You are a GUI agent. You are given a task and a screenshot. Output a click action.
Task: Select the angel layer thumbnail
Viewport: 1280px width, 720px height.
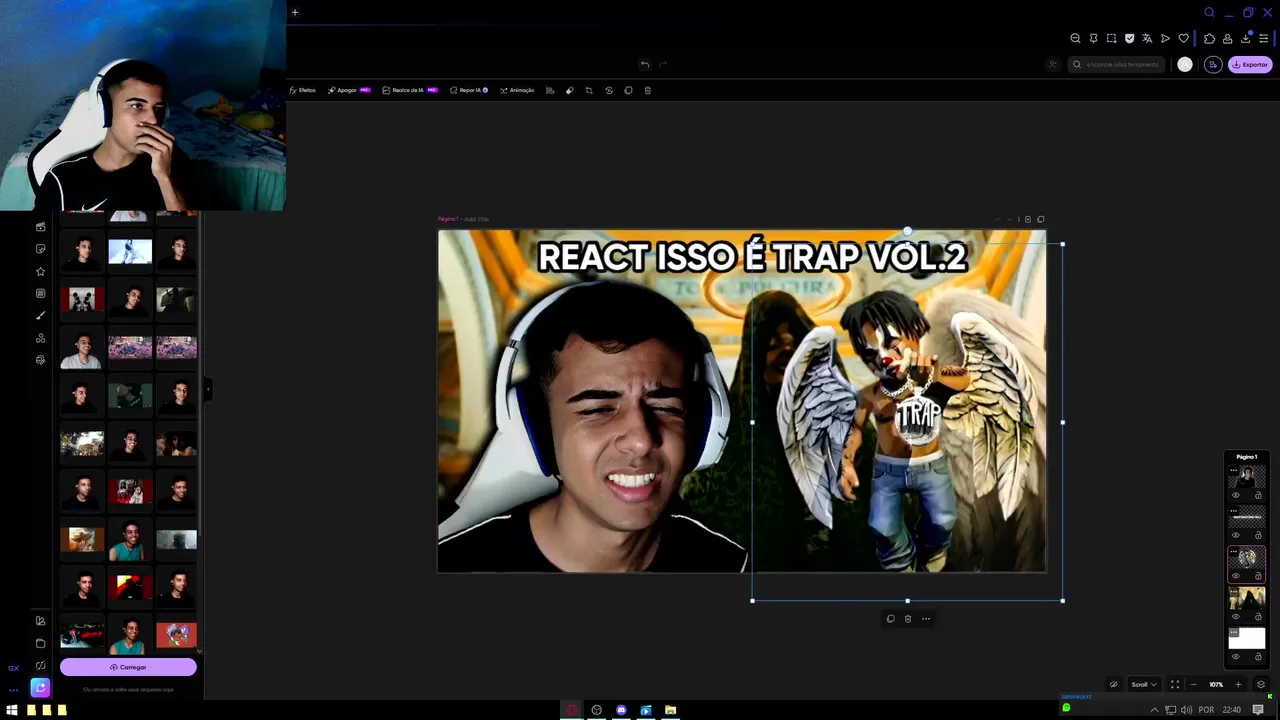tap(1247, 559)
